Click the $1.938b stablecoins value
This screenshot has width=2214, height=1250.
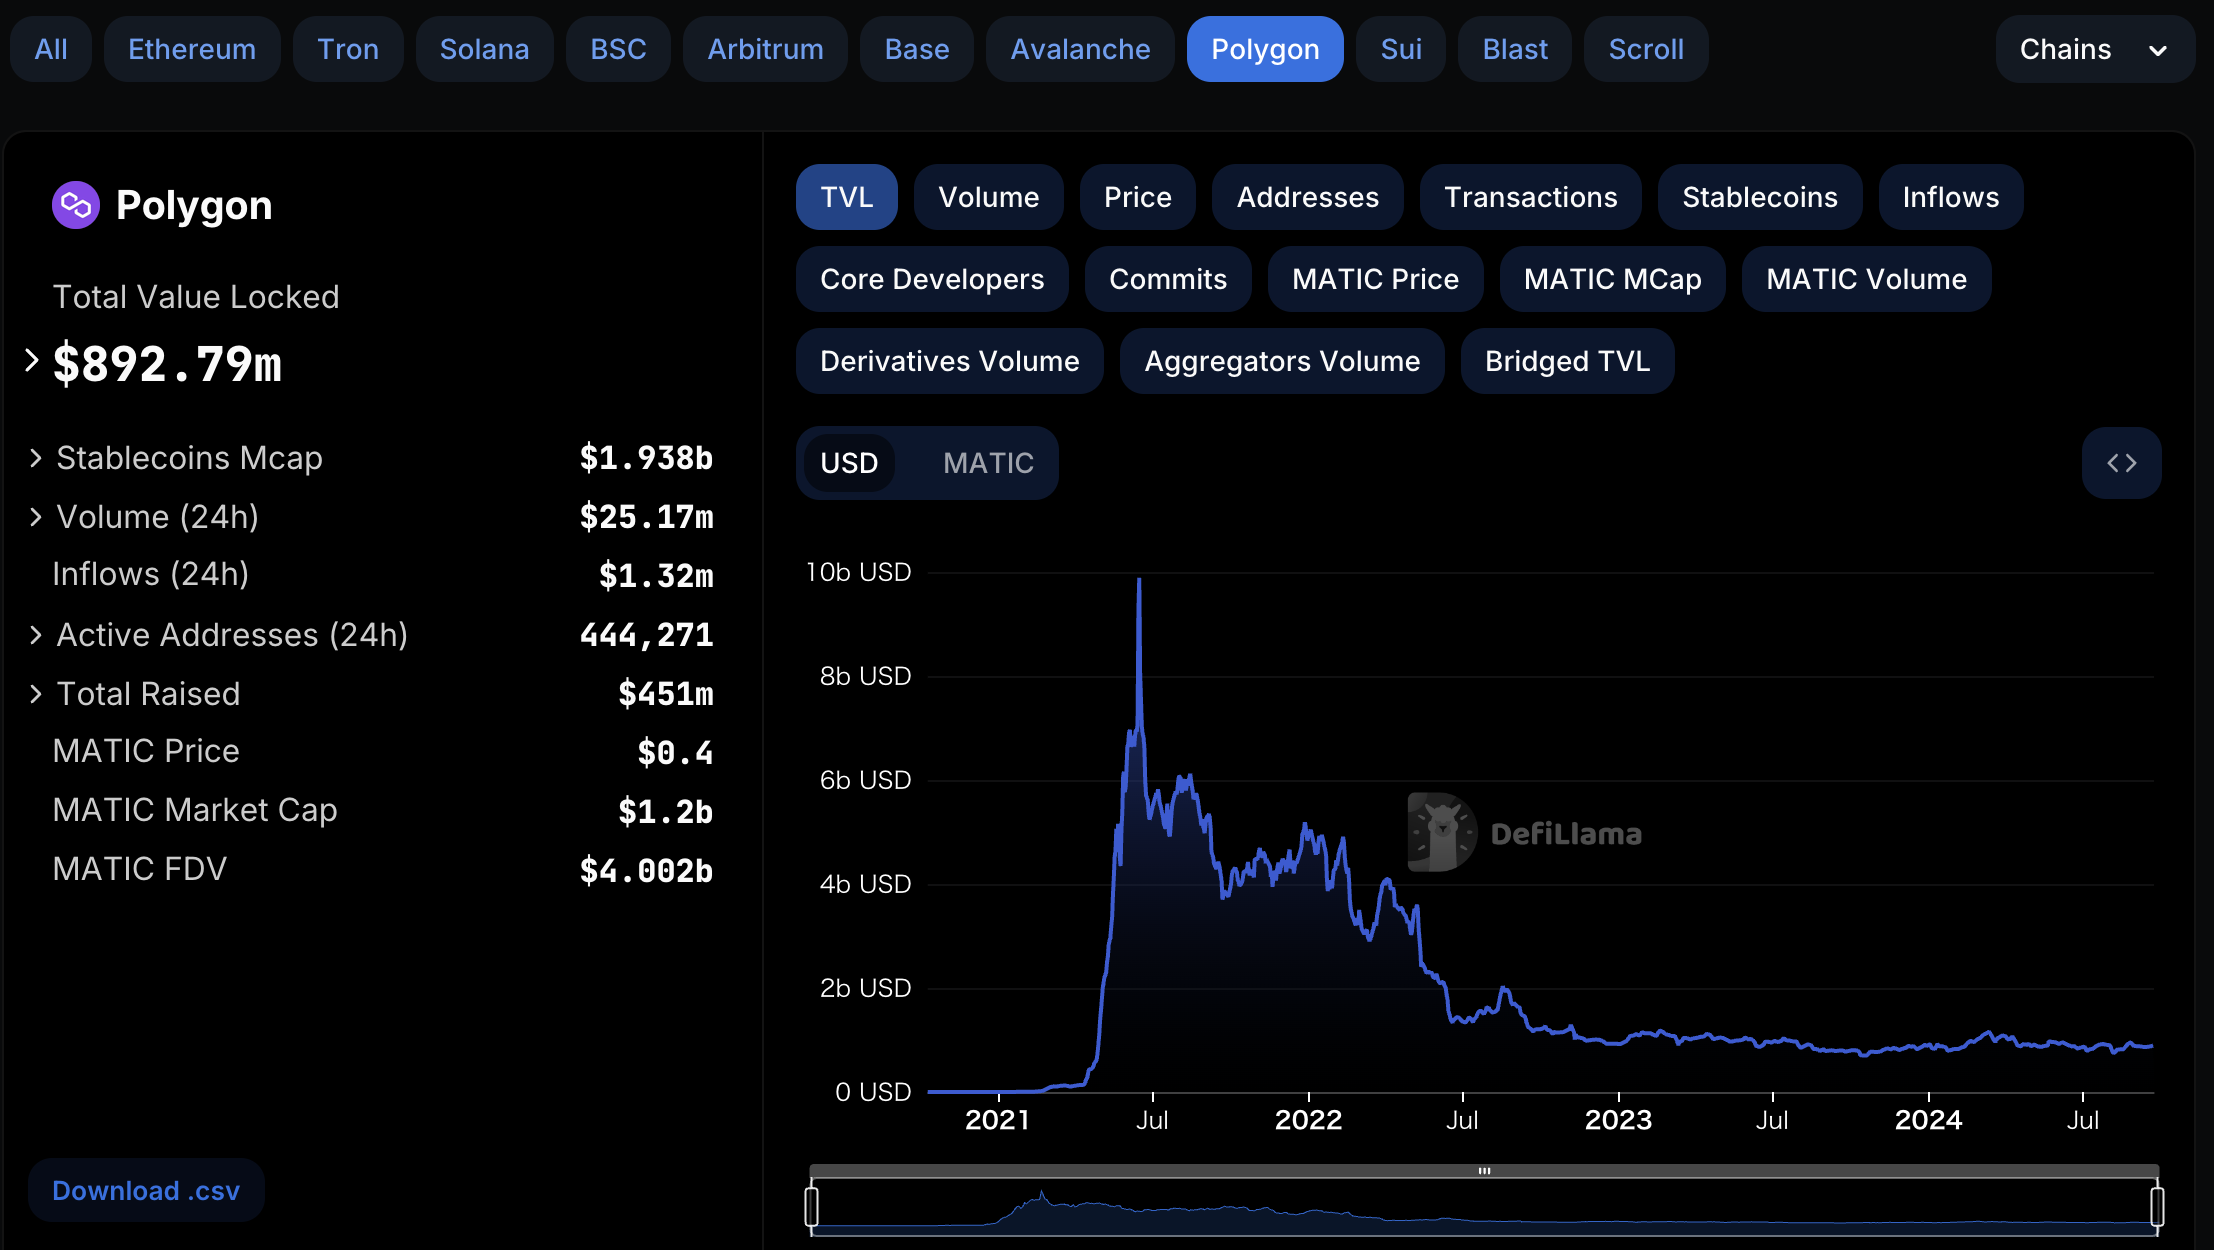(646, 458)
